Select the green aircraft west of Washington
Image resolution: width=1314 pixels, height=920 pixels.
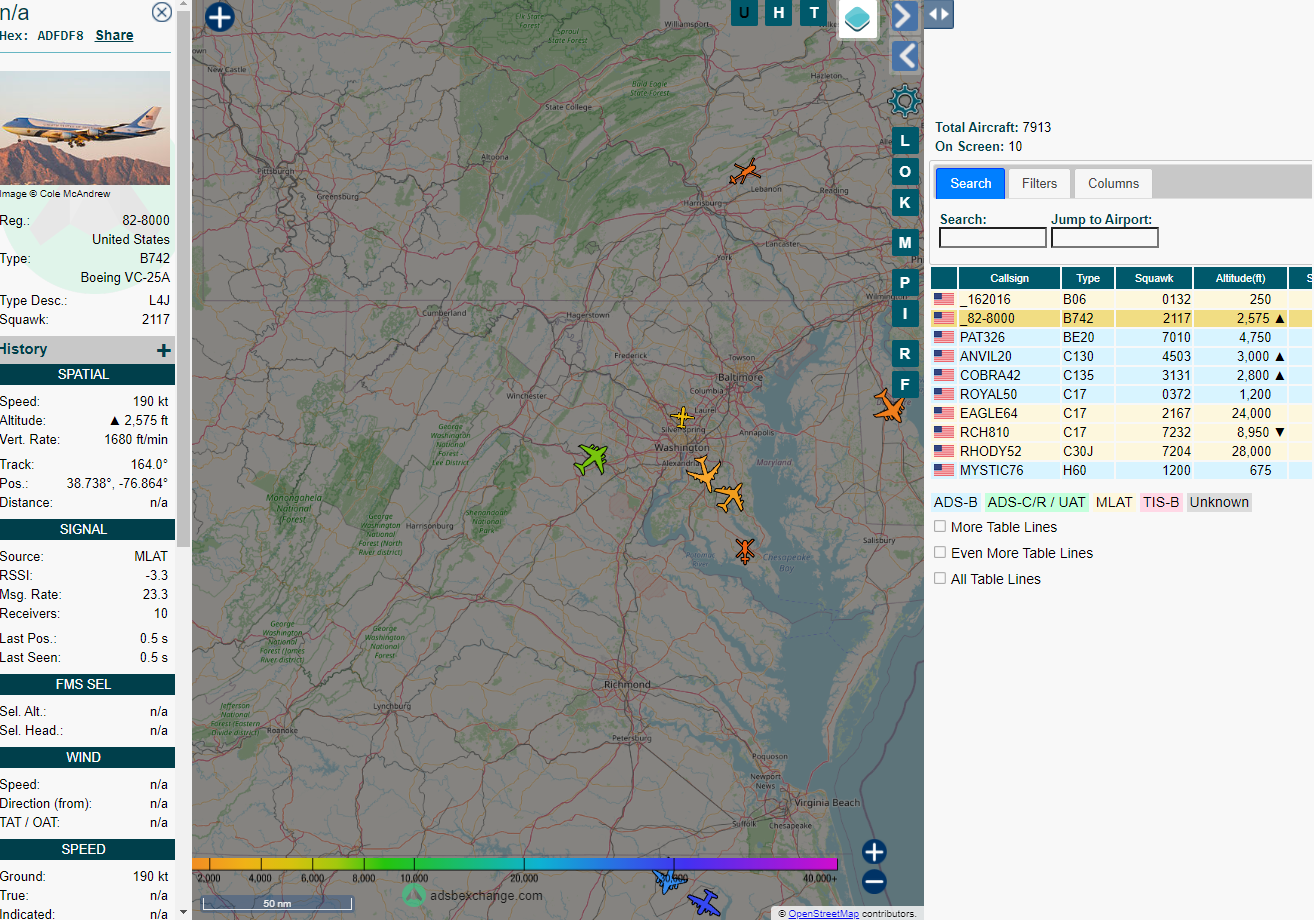click(x=592, y=459)
